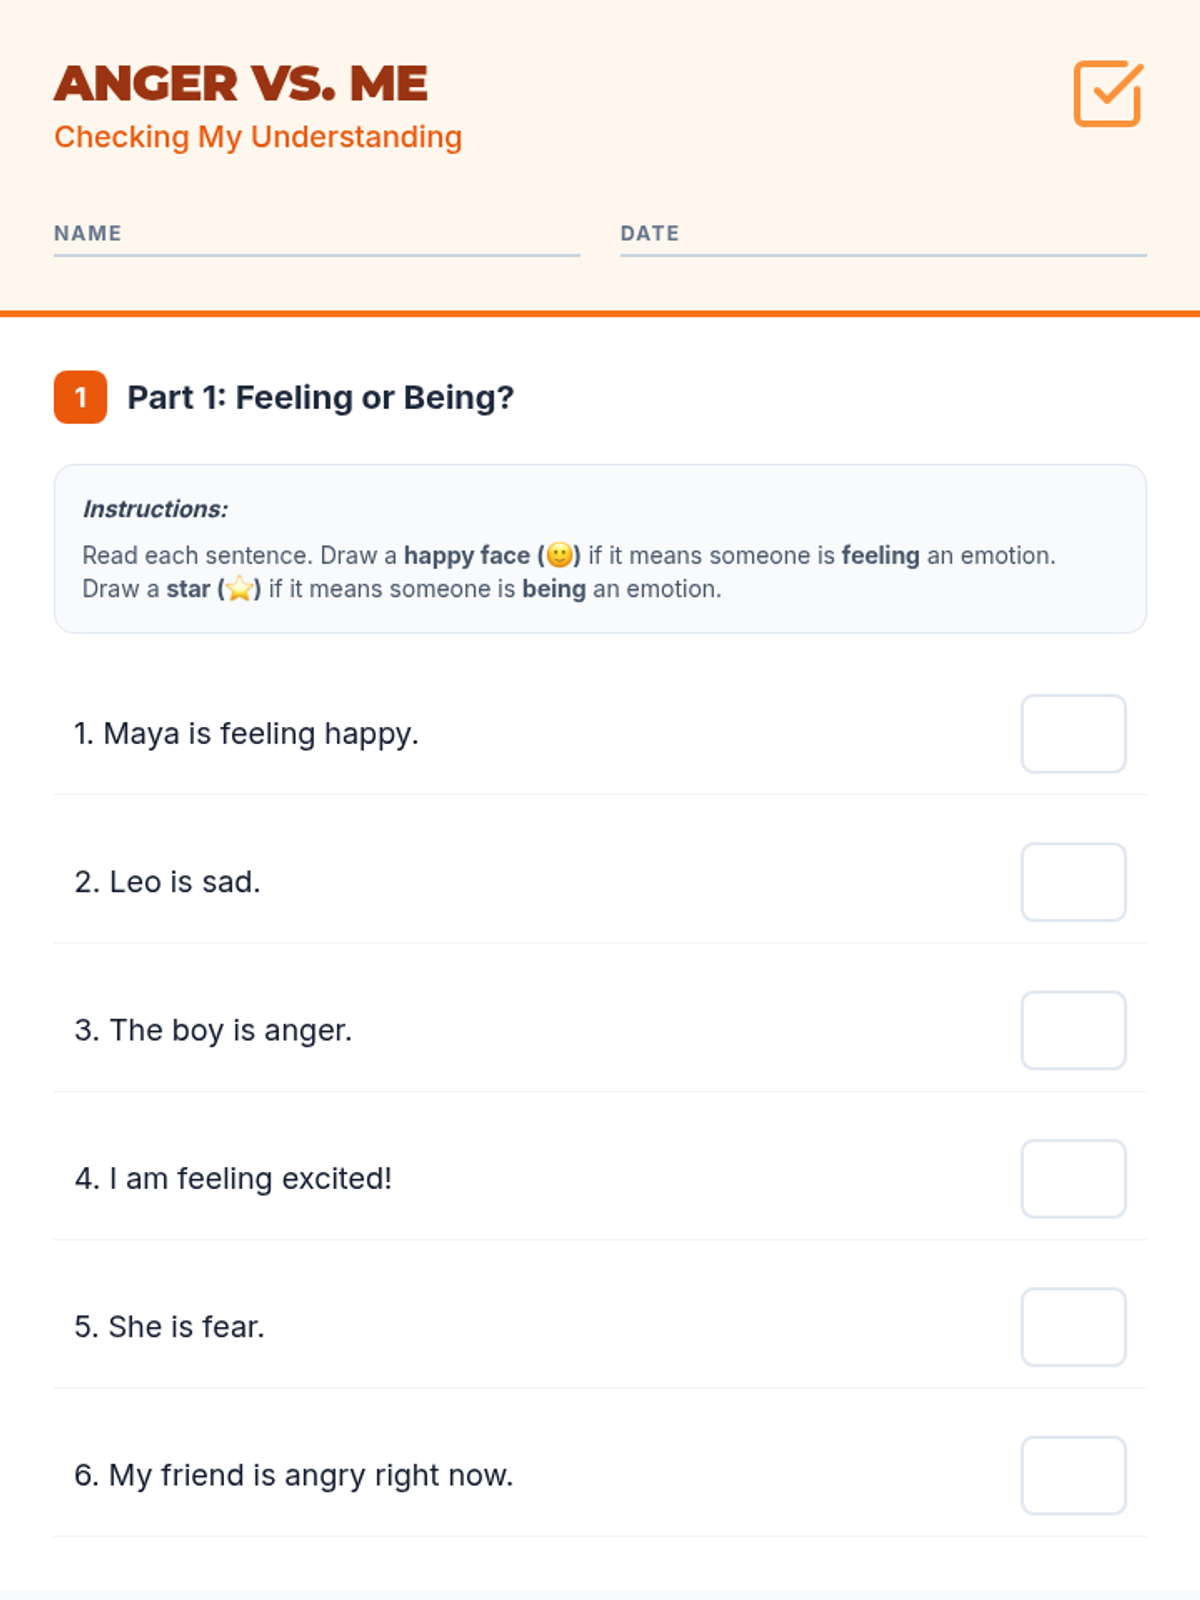This screenshot has height=1600, width=1200.
Task: Click answer box for 'She is fear'
Action: [1073, 1327]
